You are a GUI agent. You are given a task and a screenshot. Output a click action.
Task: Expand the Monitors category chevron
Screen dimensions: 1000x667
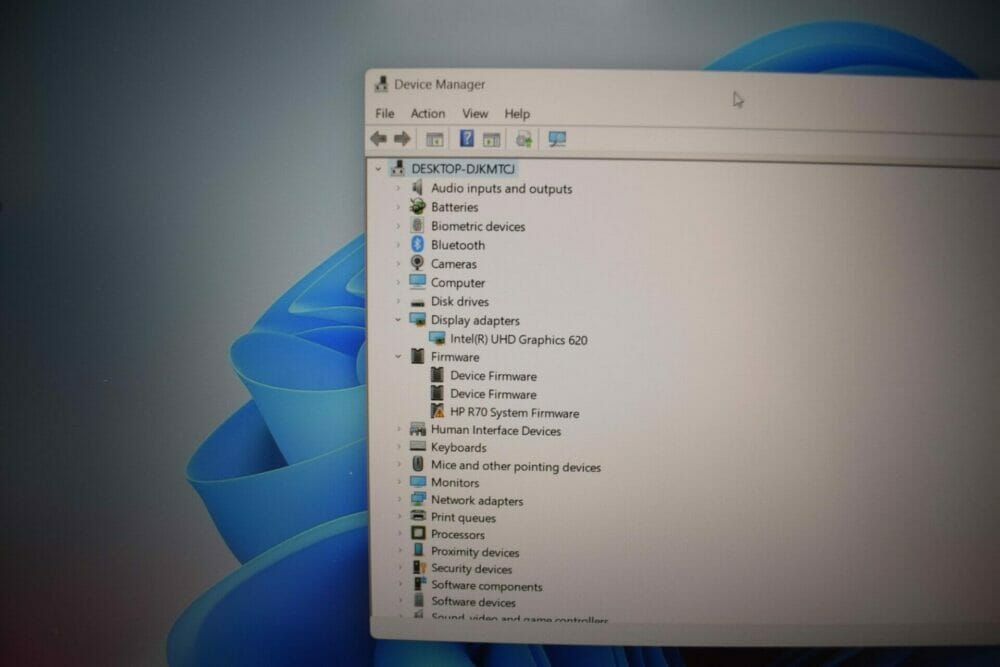click(x=399, y=483)
